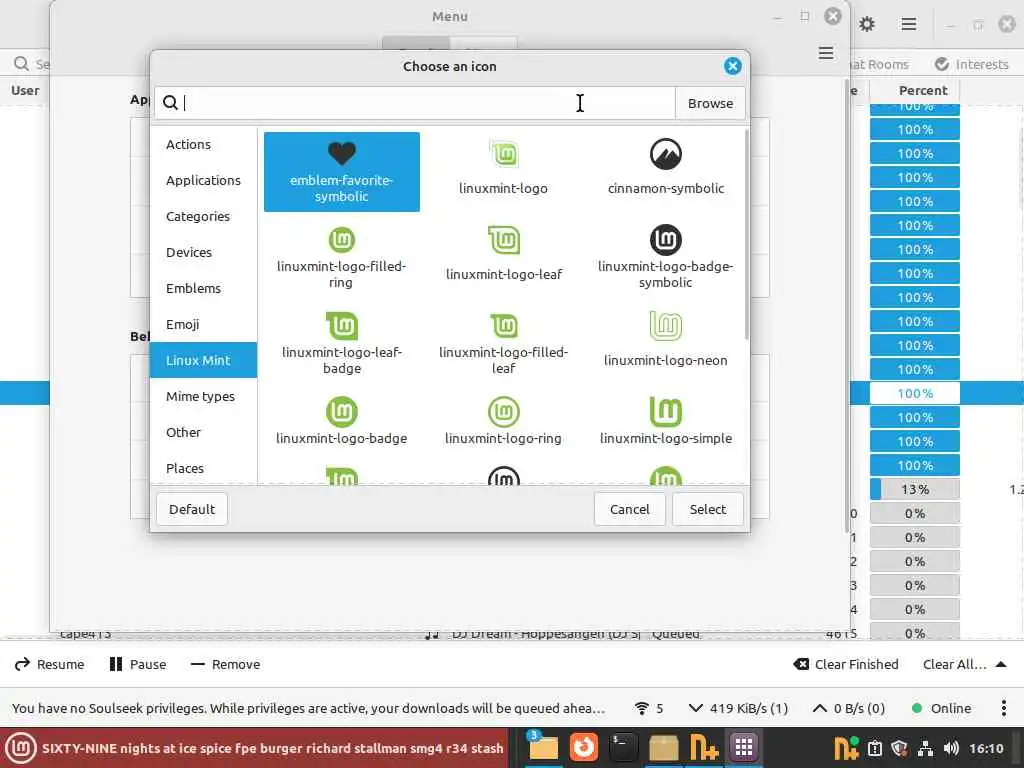
Task: Open the Actions icon category
Action: pyautogui.click(x=203, y=144)
